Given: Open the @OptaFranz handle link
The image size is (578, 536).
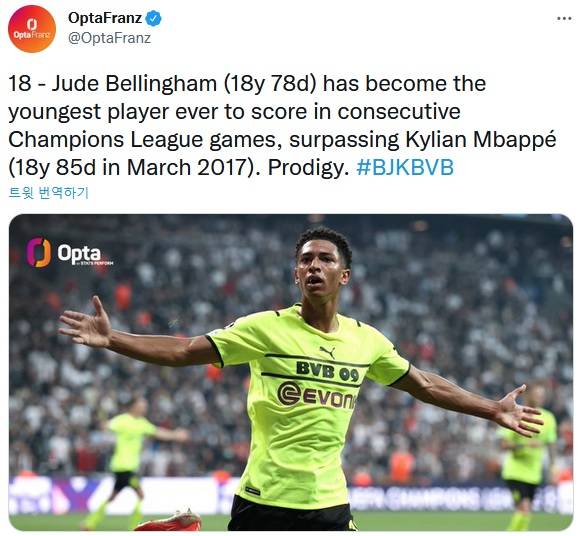Looking at the screenshot, I should tap(109, 38).
